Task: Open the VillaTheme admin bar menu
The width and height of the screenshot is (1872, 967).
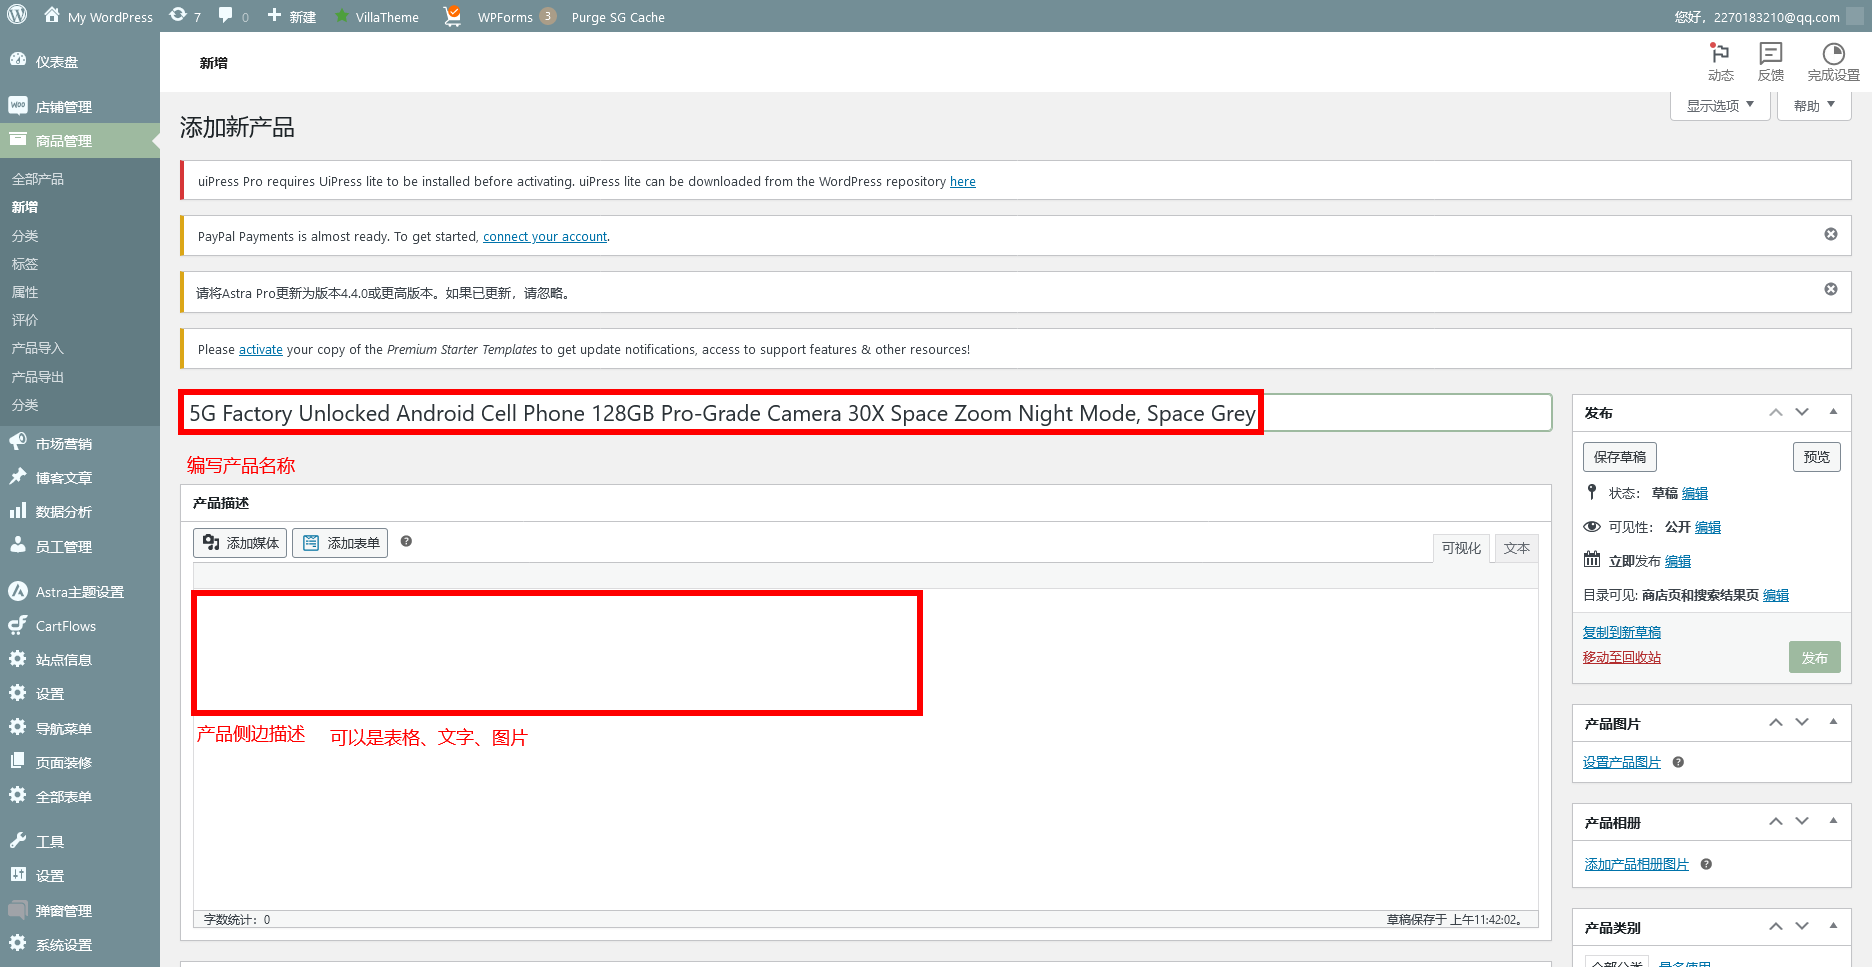Action: click(x=377, y=16)
